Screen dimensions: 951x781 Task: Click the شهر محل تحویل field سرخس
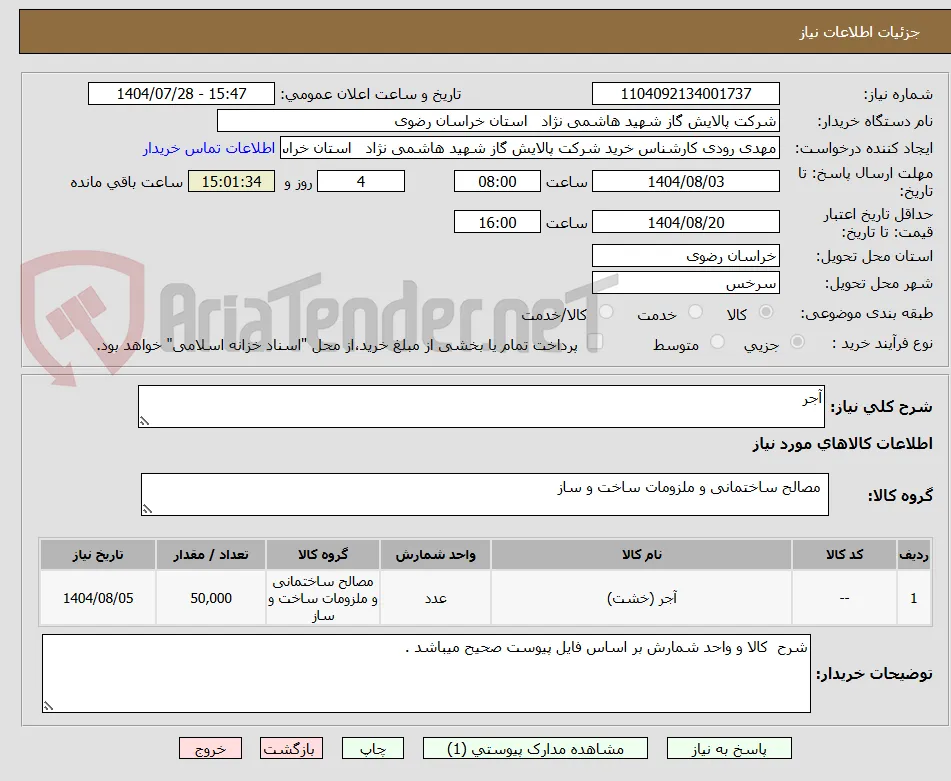pos(685,283)
